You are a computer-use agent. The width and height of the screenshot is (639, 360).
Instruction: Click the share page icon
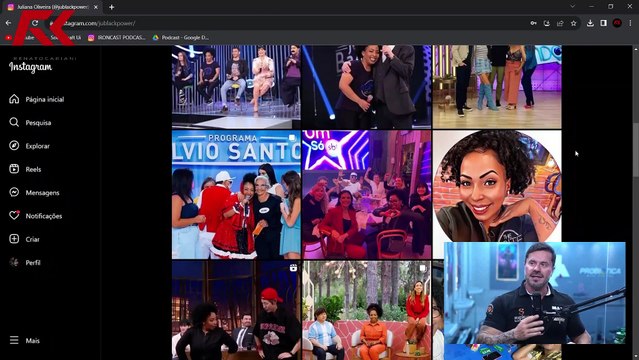(560, 23)
